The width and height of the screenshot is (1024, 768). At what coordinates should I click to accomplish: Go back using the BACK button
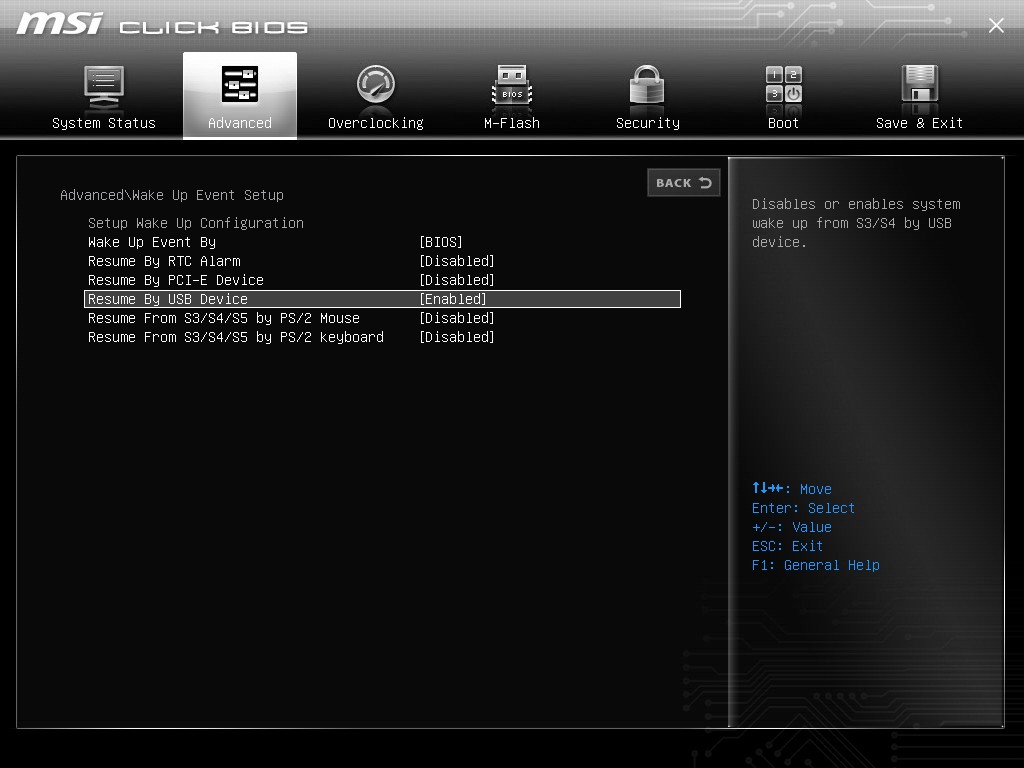click(x=684, y=183)
